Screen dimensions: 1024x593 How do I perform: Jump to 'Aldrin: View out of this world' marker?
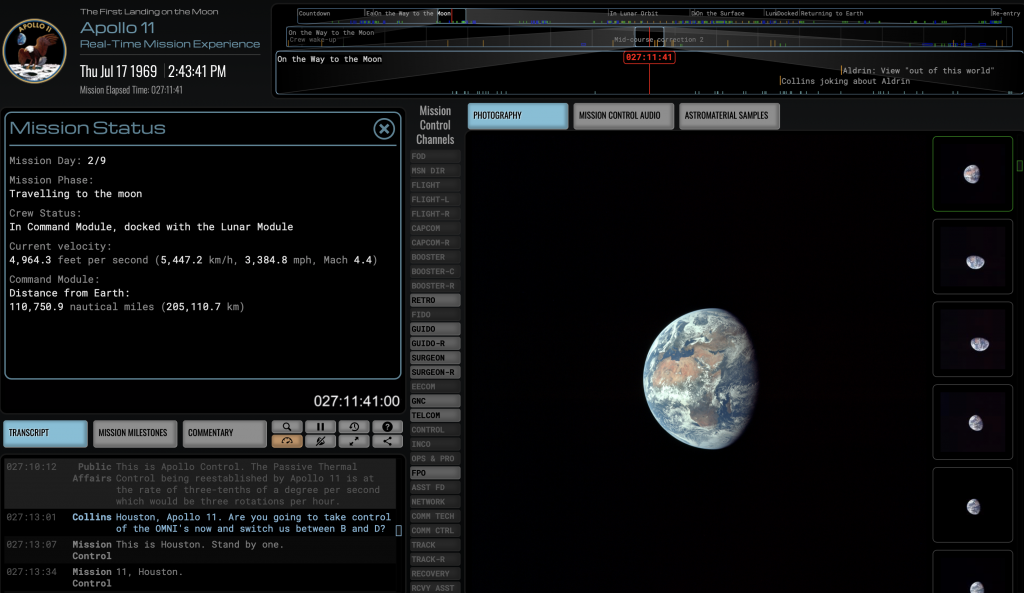[918, 71]
